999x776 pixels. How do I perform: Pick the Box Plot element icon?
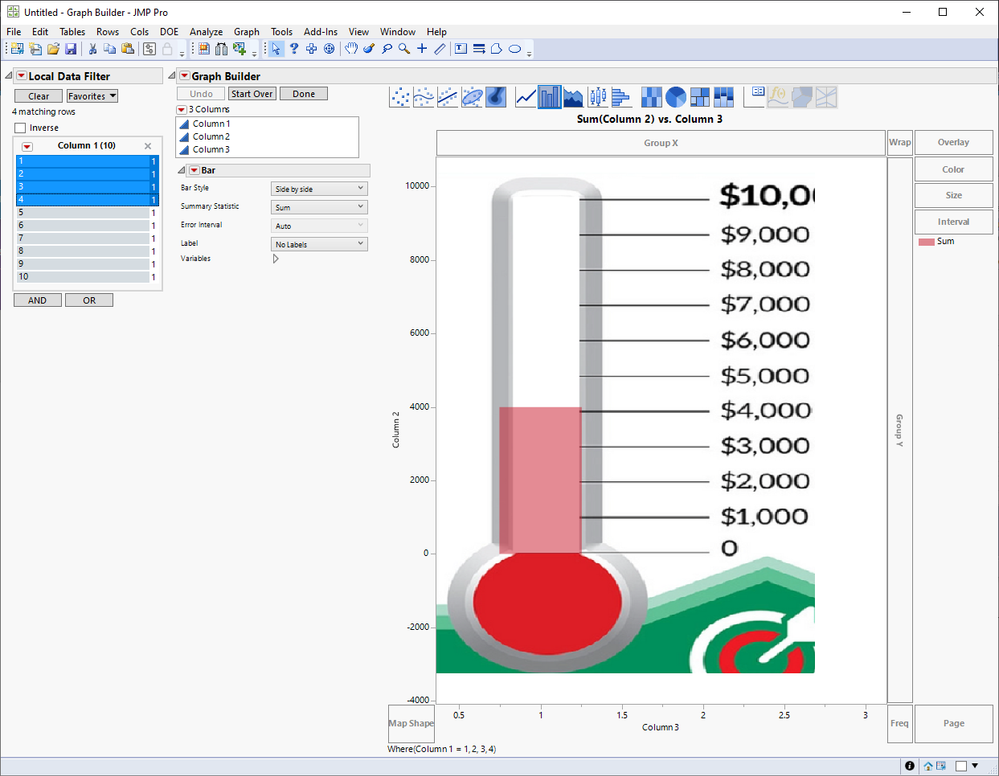point(598,97)
